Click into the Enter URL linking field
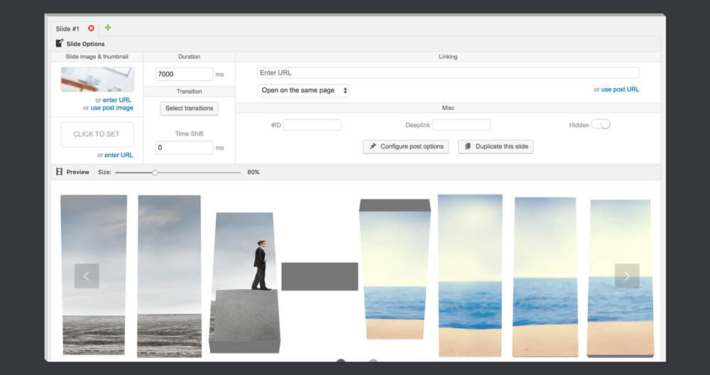 tap(448, 73)
